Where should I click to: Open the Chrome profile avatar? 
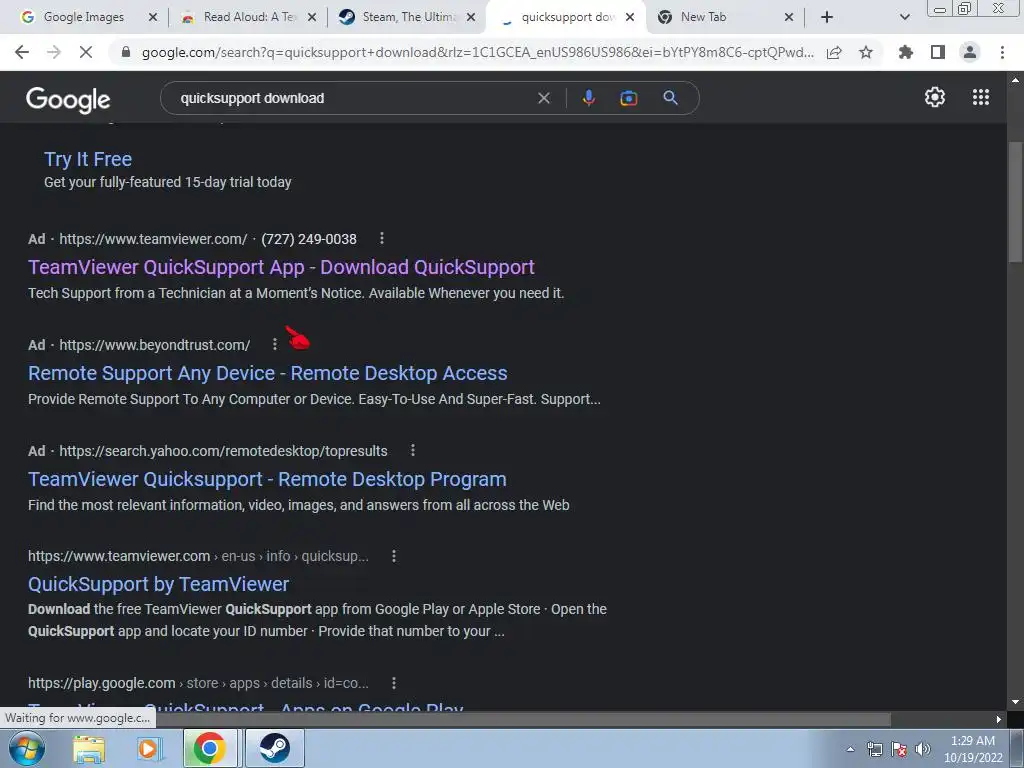point(970,52)
